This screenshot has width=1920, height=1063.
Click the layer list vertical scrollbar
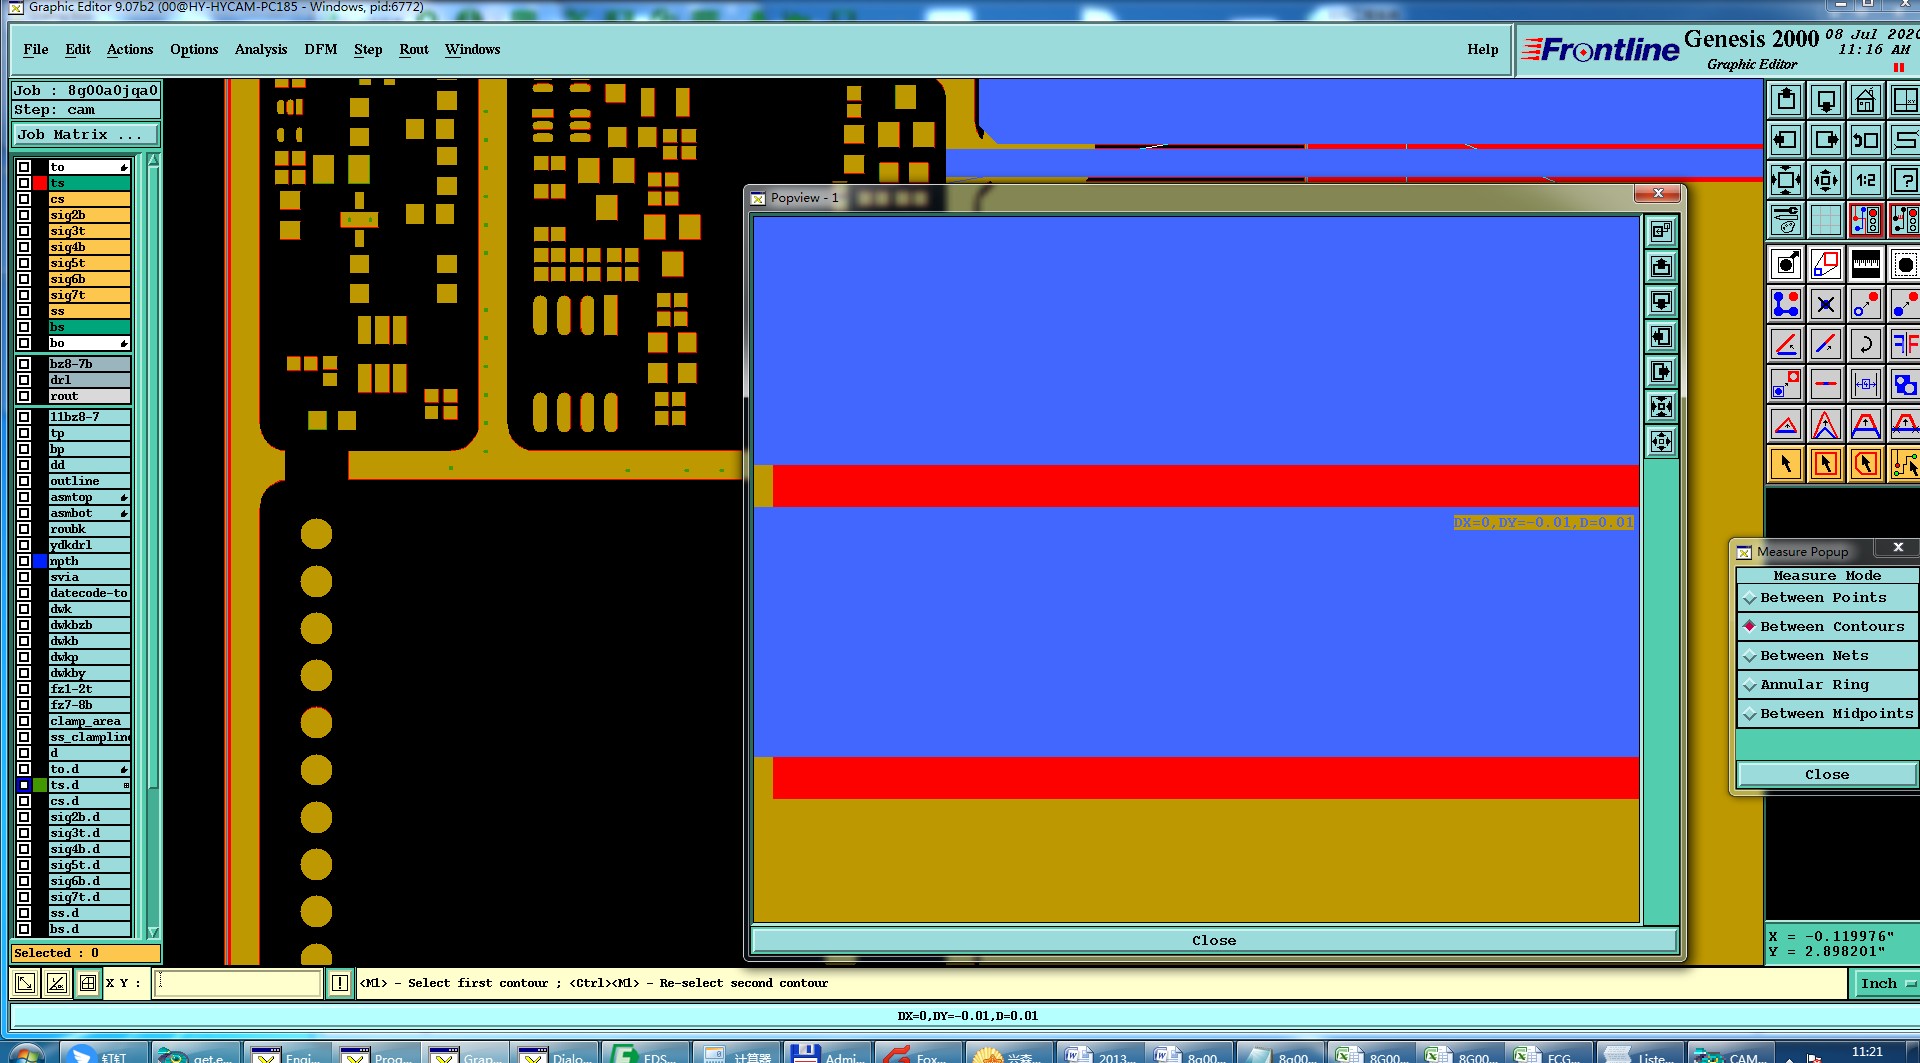point(153,545)
